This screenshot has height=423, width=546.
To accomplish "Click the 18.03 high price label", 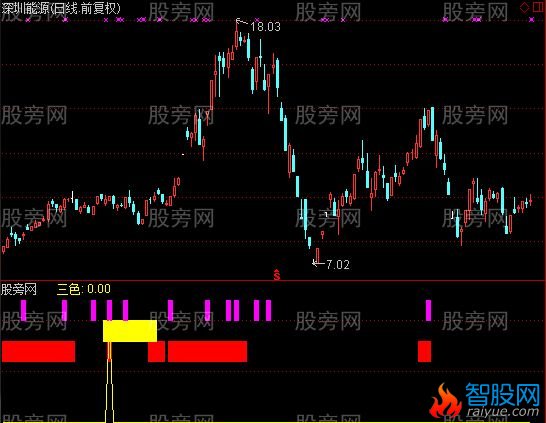I will (265, 27).
